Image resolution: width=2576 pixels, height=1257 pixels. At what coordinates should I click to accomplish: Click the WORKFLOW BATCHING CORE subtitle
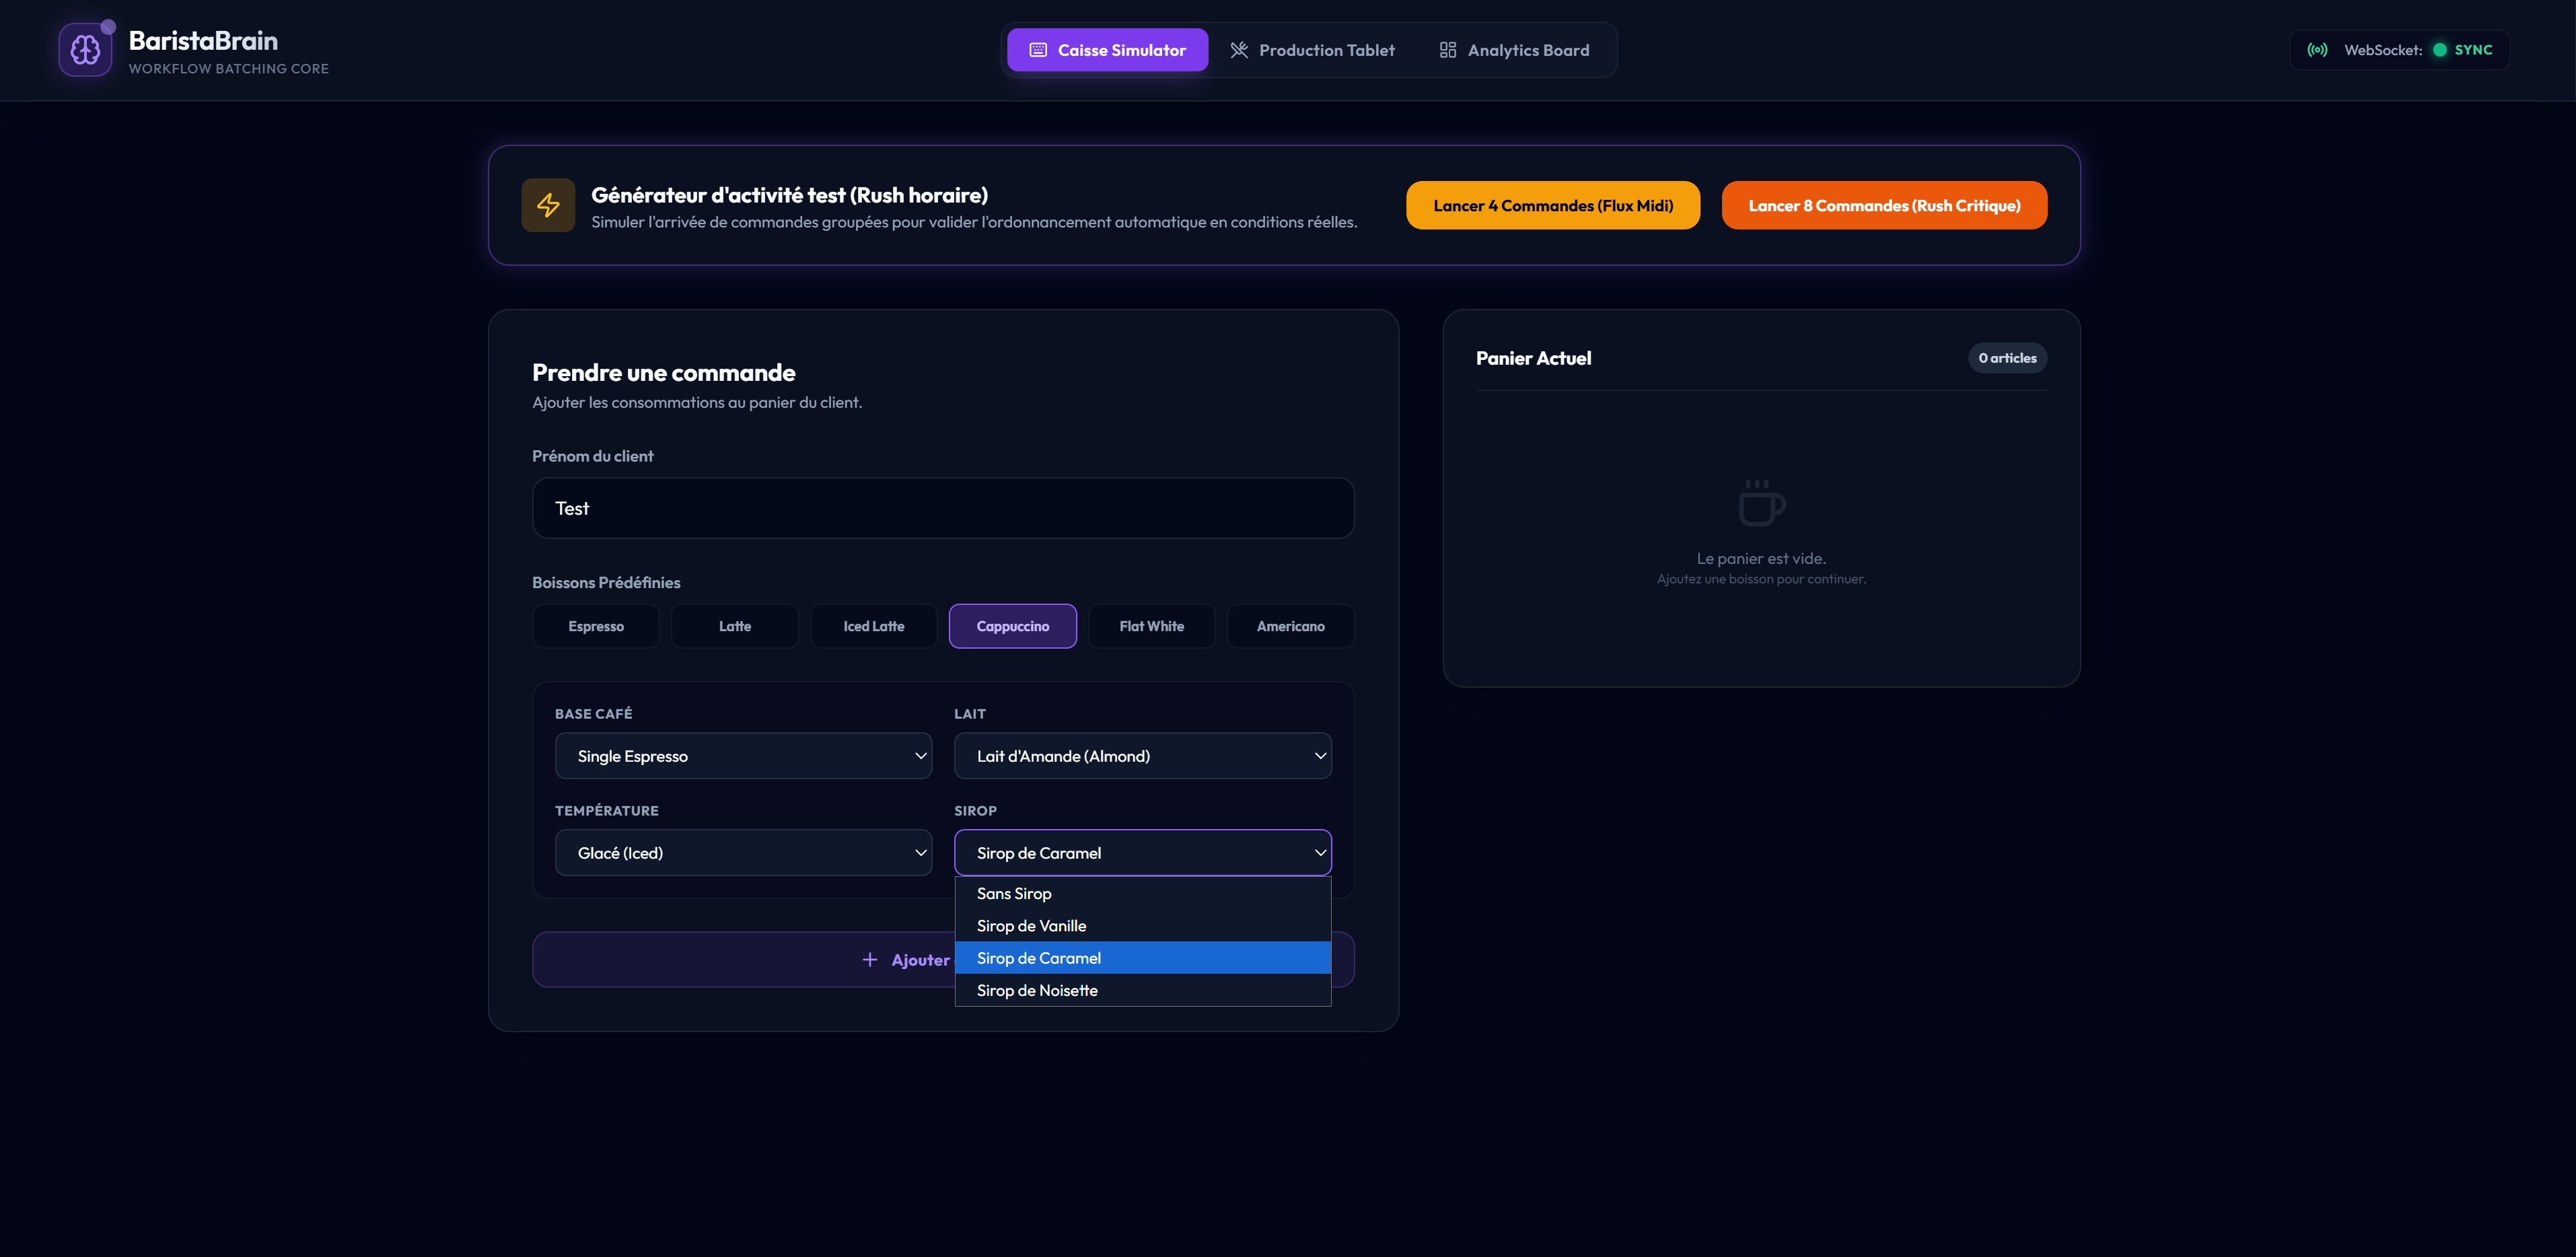(x=228, y=69)
